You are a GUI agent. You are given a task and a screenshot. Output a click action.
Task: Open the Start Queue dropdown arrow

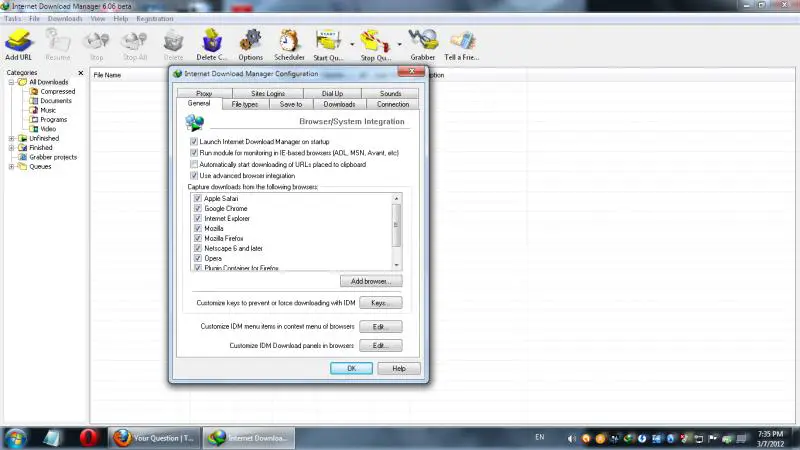pyautogui.click(x=352, y=45)
